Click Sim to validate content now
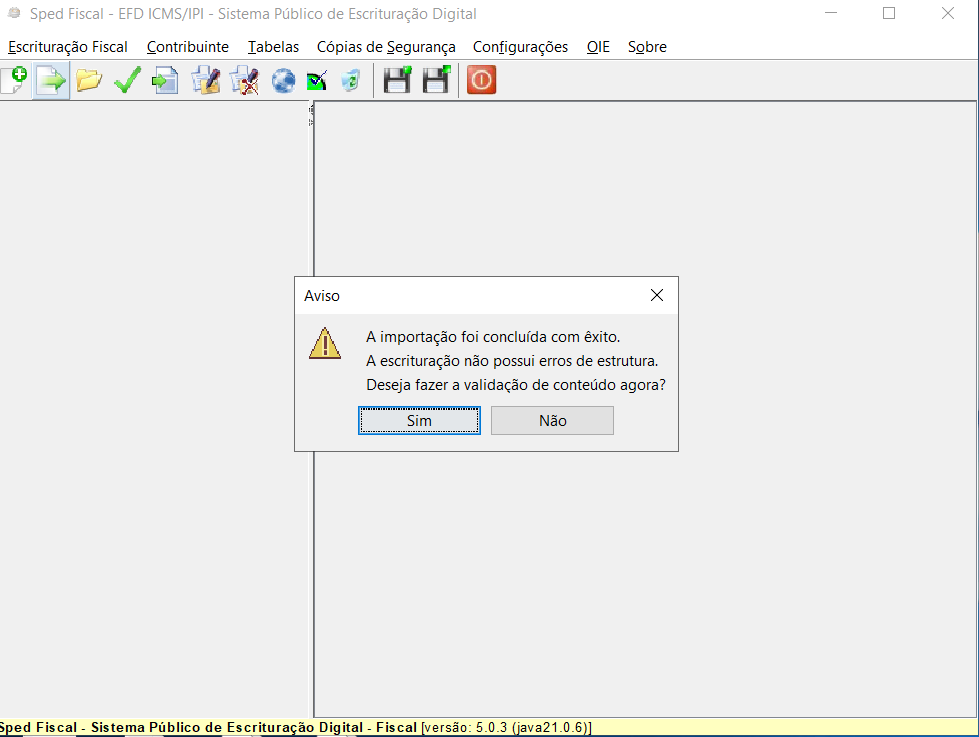The width and height of the screenshot is (979, 737). 419,420
